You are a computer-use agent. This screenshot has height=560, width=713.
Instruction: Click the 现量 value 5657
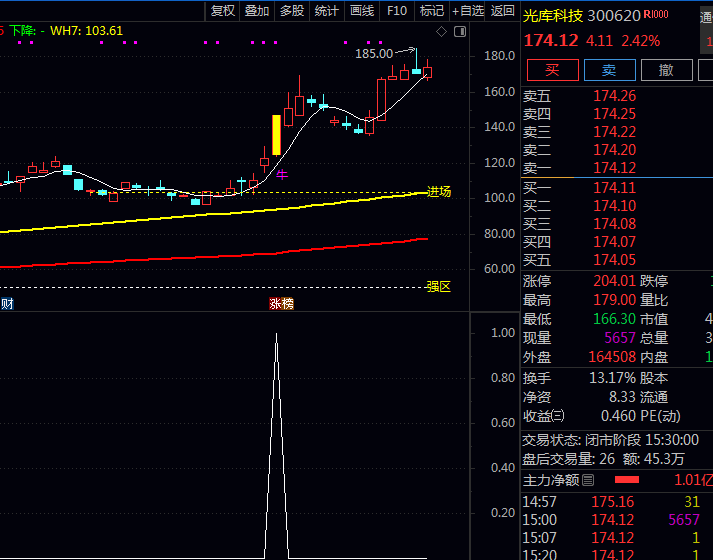(x=620, y=338)
